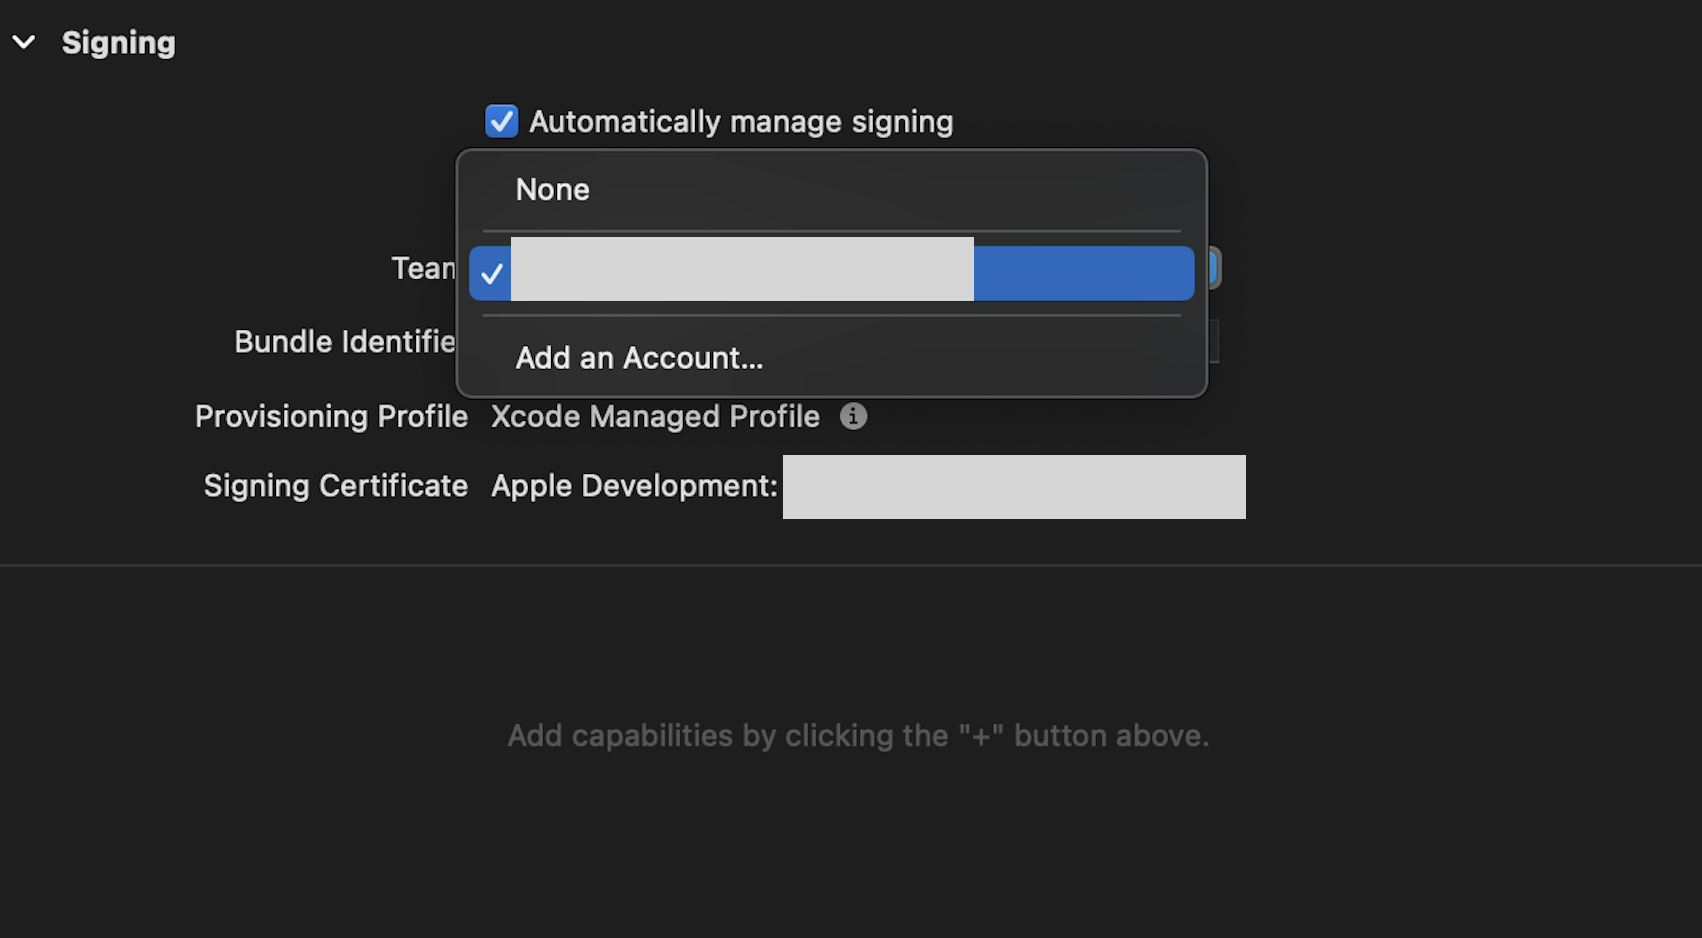The height and width of the screenshot is (938, 1702).
Task: Click the Apple Development certificate text
Action: click(x=634, y=486)
